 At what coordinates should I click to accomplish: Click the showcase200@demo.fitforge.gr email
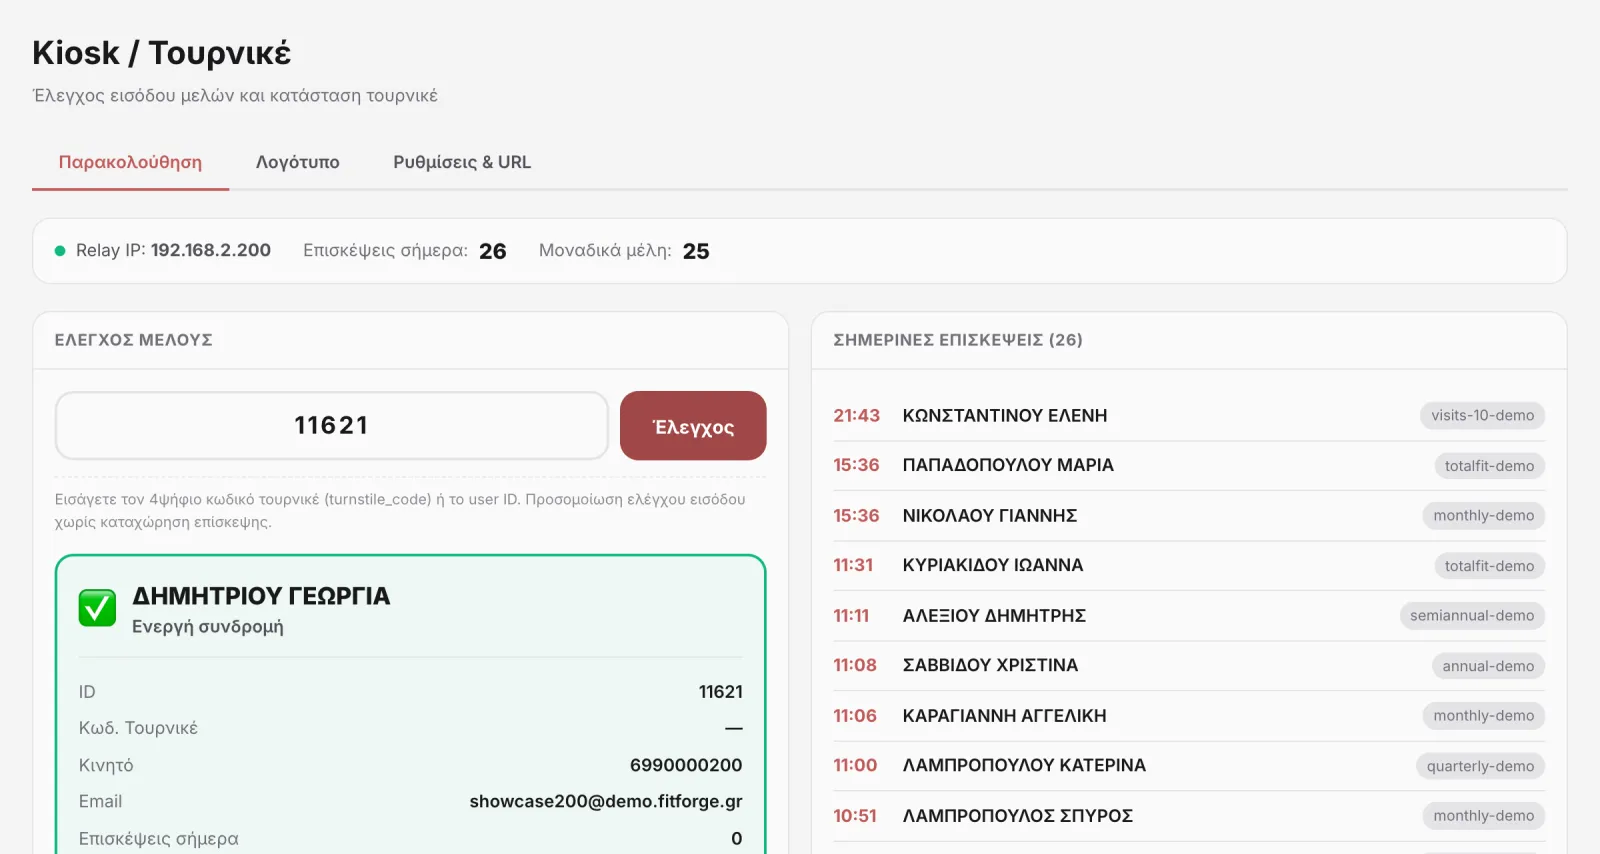coord(606,802)
